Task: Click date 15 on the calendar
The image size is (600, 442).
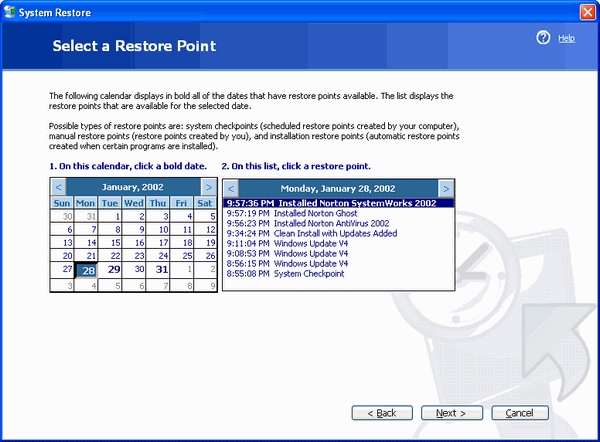Action: click(110, 243)
